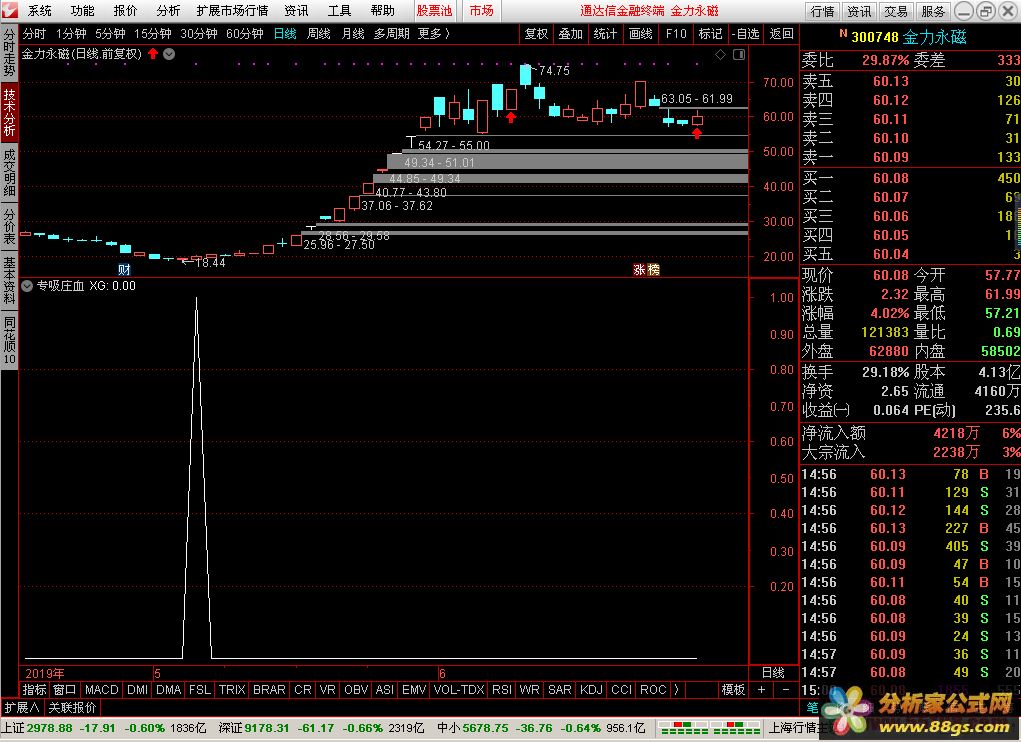Viewport: 1021px width, 742px height.
Task: Select the KDJ indicator
Action: tap(591, 689)
